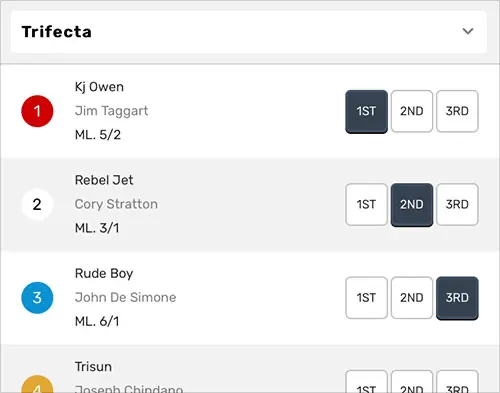Click the yellow number 4 saddle badge
The image size is (500, 393).
point(37,384)
